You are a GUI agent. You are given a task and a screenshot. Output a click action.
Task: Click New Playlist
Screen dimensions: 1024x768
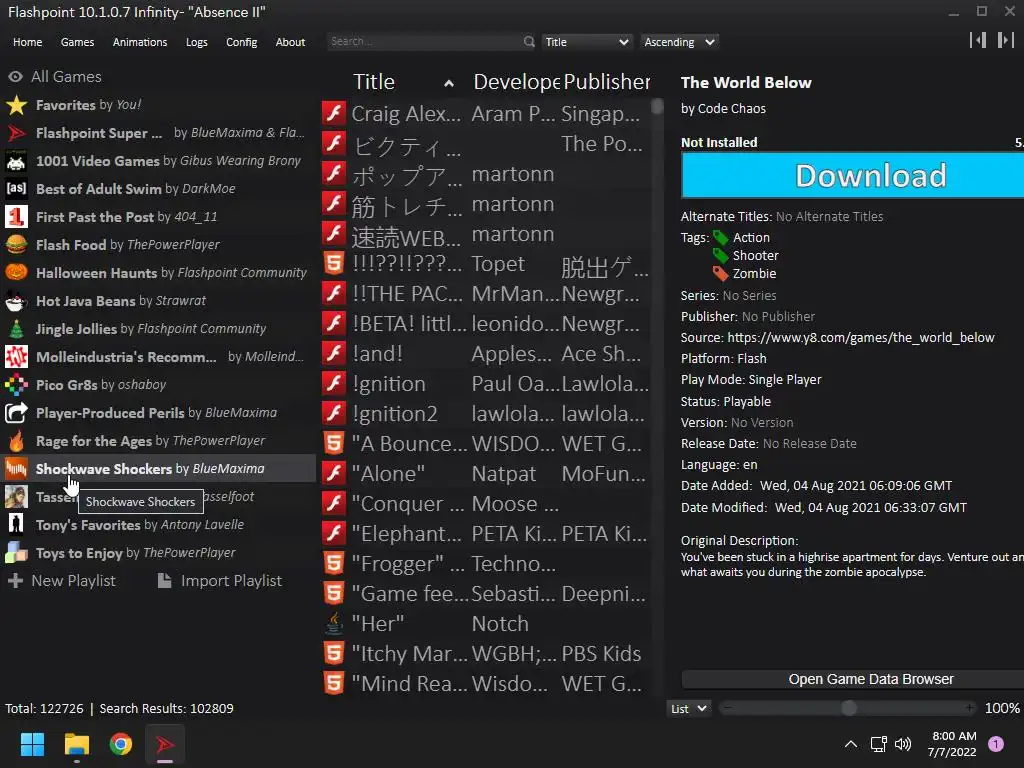(x=63, y=581)
